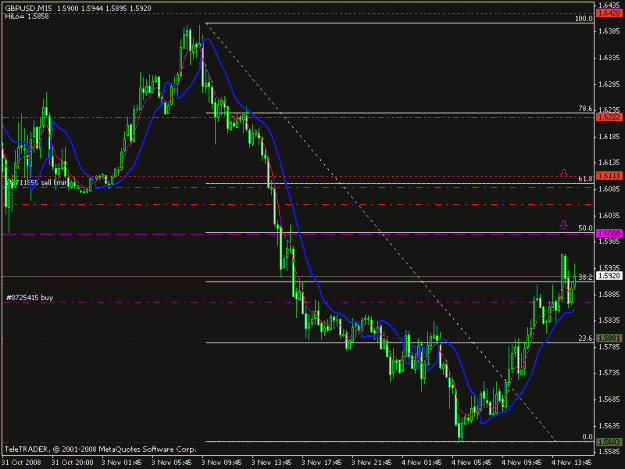Select the '#8725415 buy' order label
Viewport: 625px width, 469px height.
tap(30, 297)
